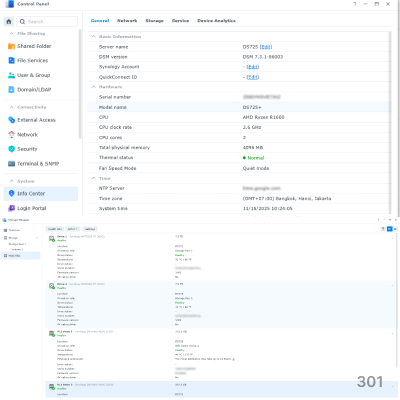The width and height of the screenshot is (400, 400).
Task: Click the Storage Manager filter icon
Action: click(383, 229)
